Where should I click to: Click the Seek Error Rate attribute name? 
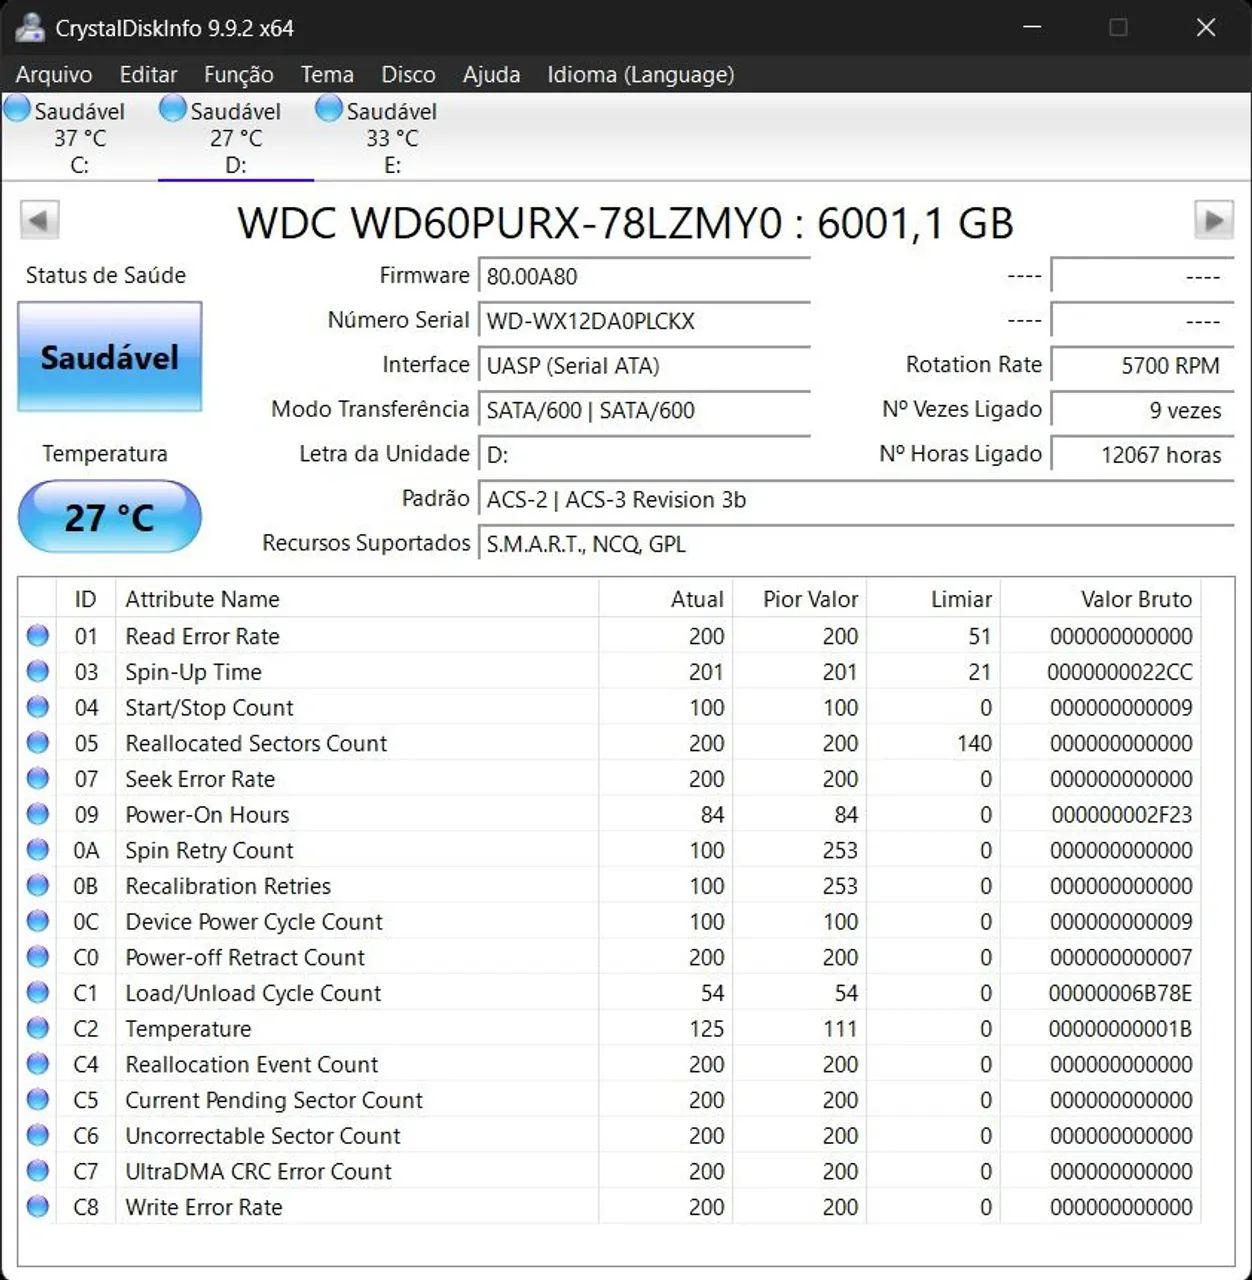coord(200,779)
